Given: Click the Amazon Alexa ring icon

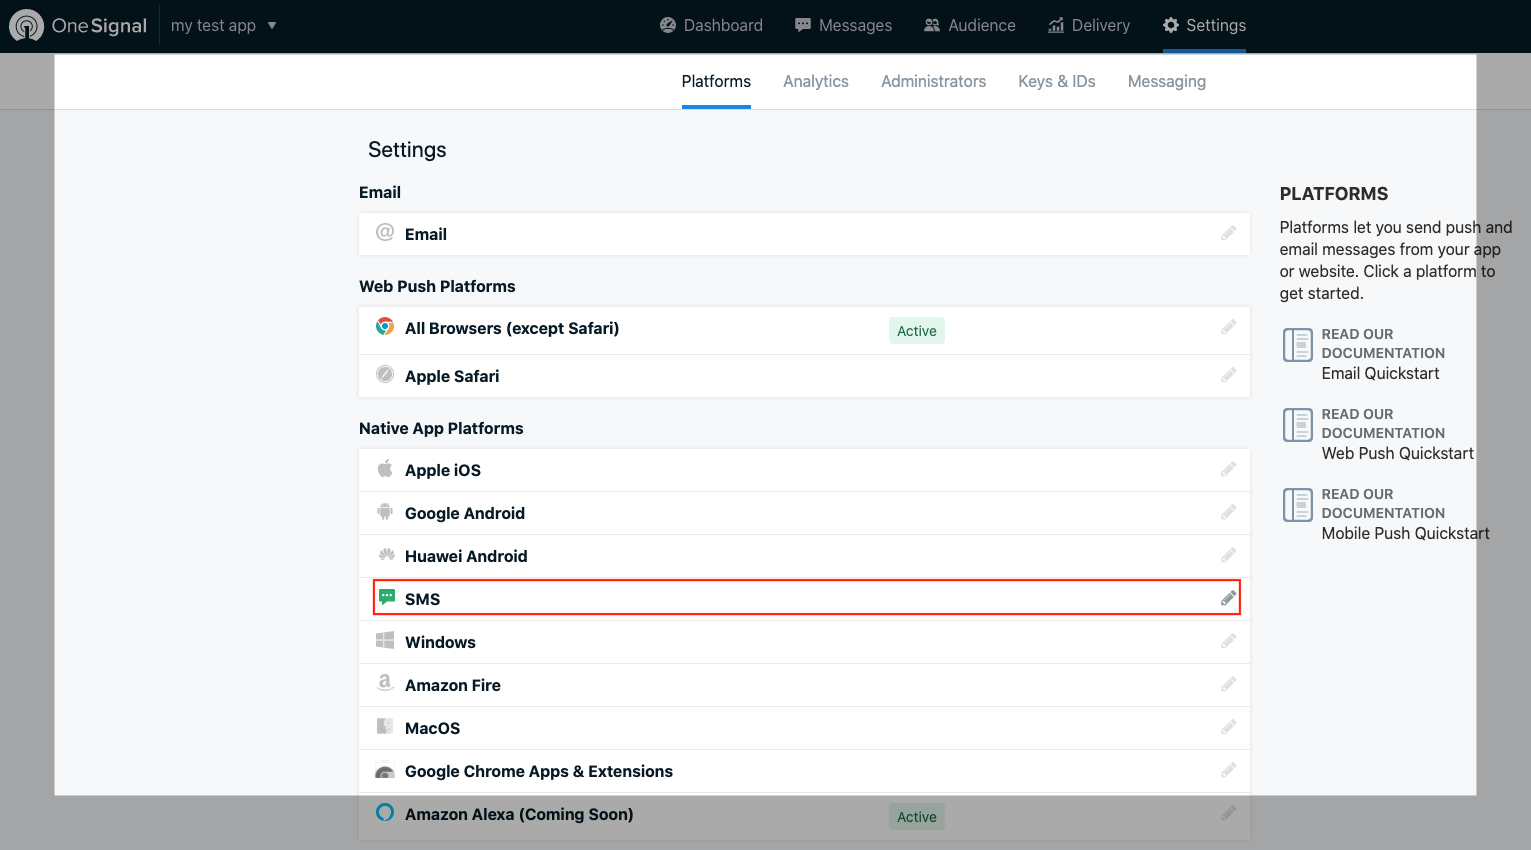Looking at the screenshot, I should pyautogui.click(x=385, y=812).
